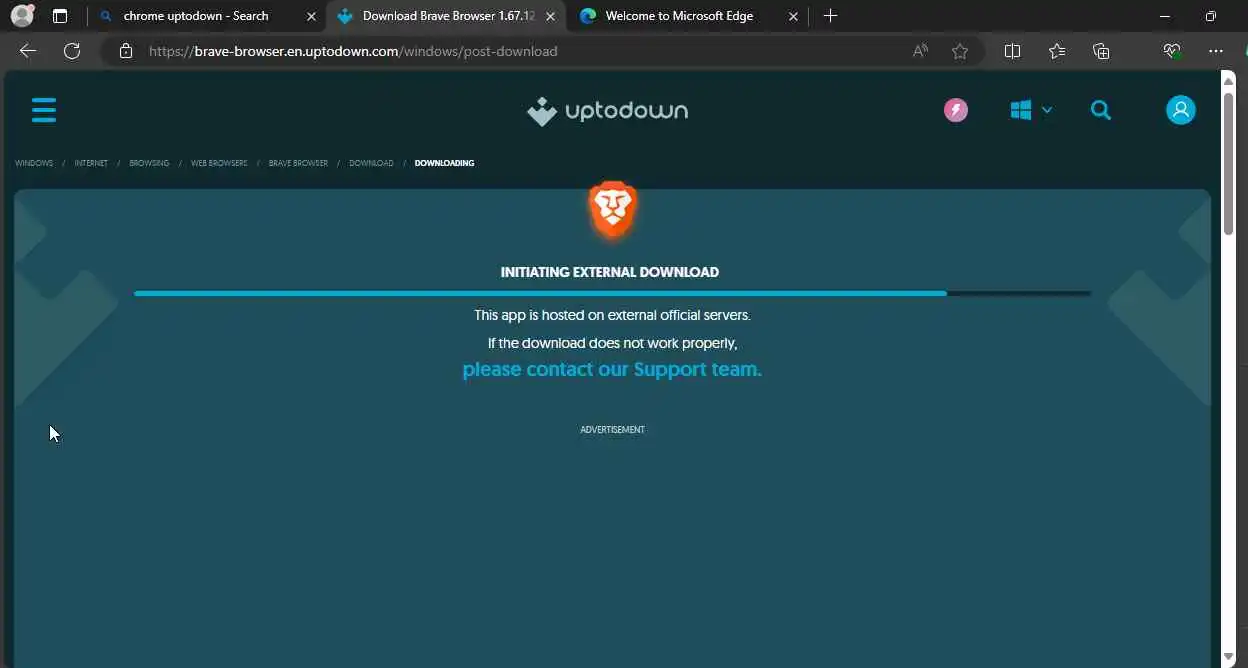Click the Brave lion logo
The width and height of the screenshot is (1248, 668).
pyautogui.click(x=612, y=209)
